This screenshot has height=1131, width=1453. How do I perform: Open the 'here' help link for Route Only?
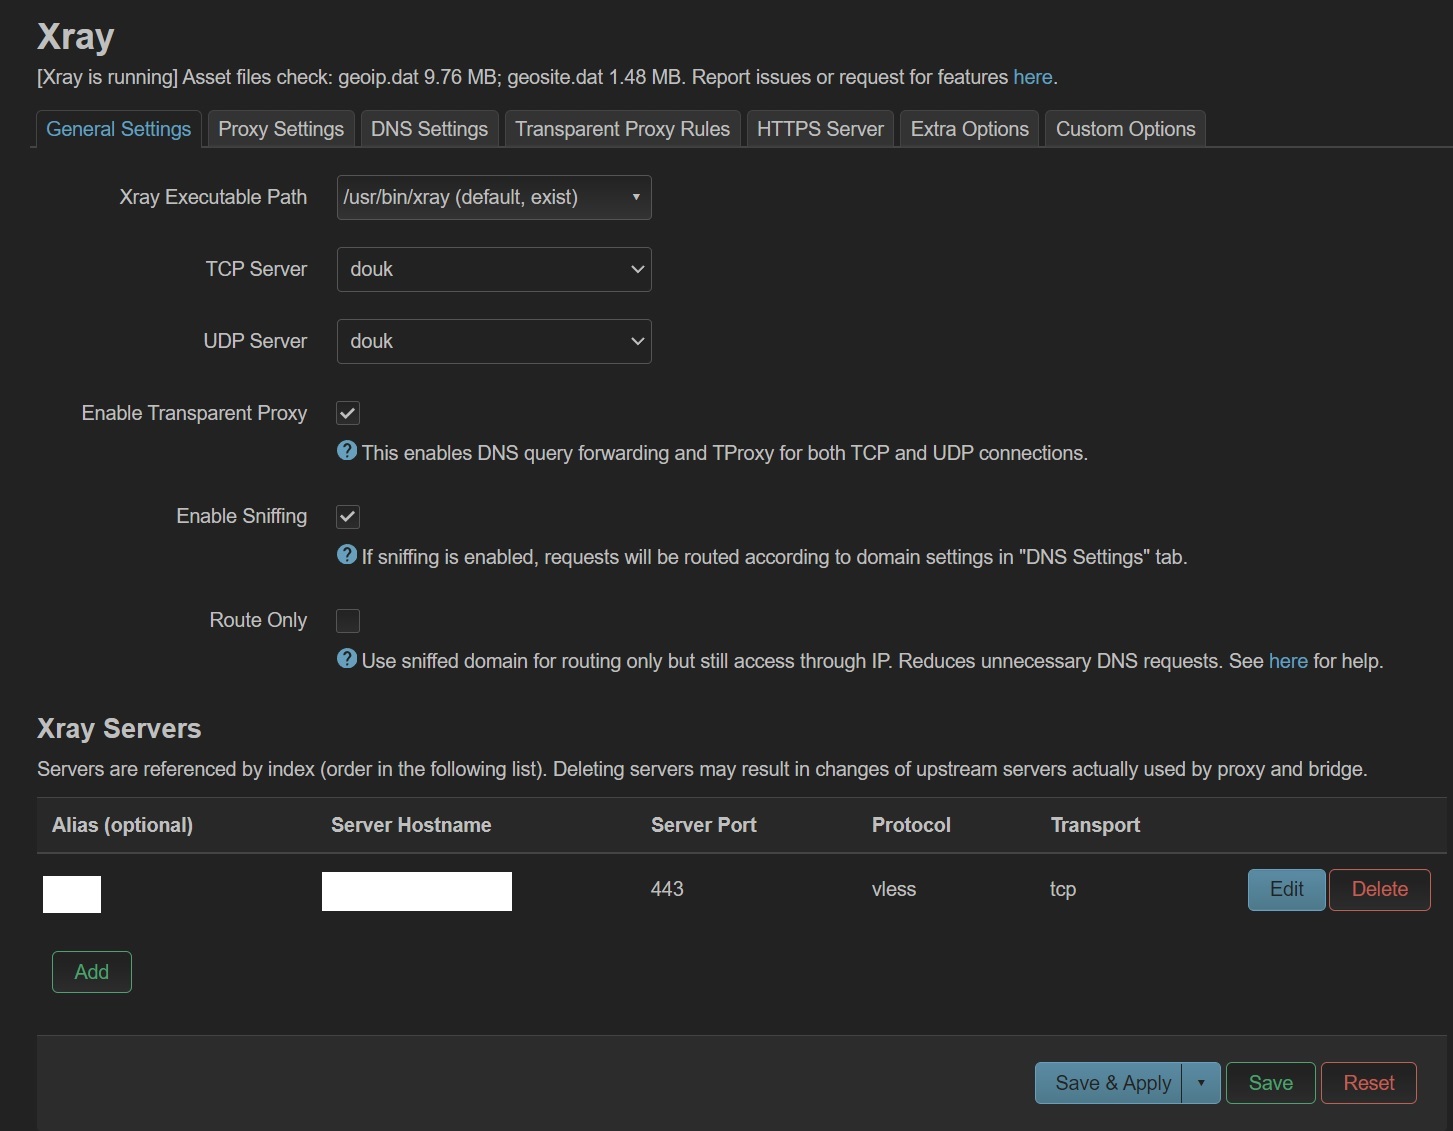click(x=1288, y=661)
